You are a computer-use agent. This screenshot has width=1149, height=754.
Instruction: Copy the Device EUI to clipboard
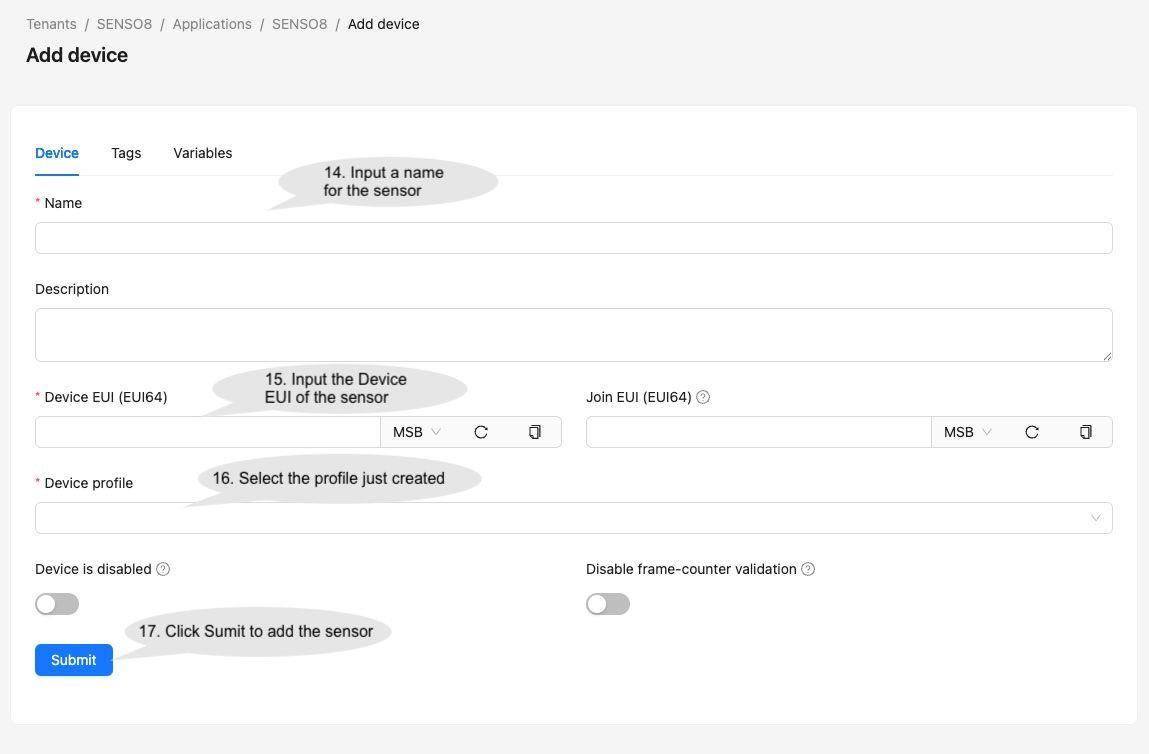pyautogui.click(x=535, y=432)
